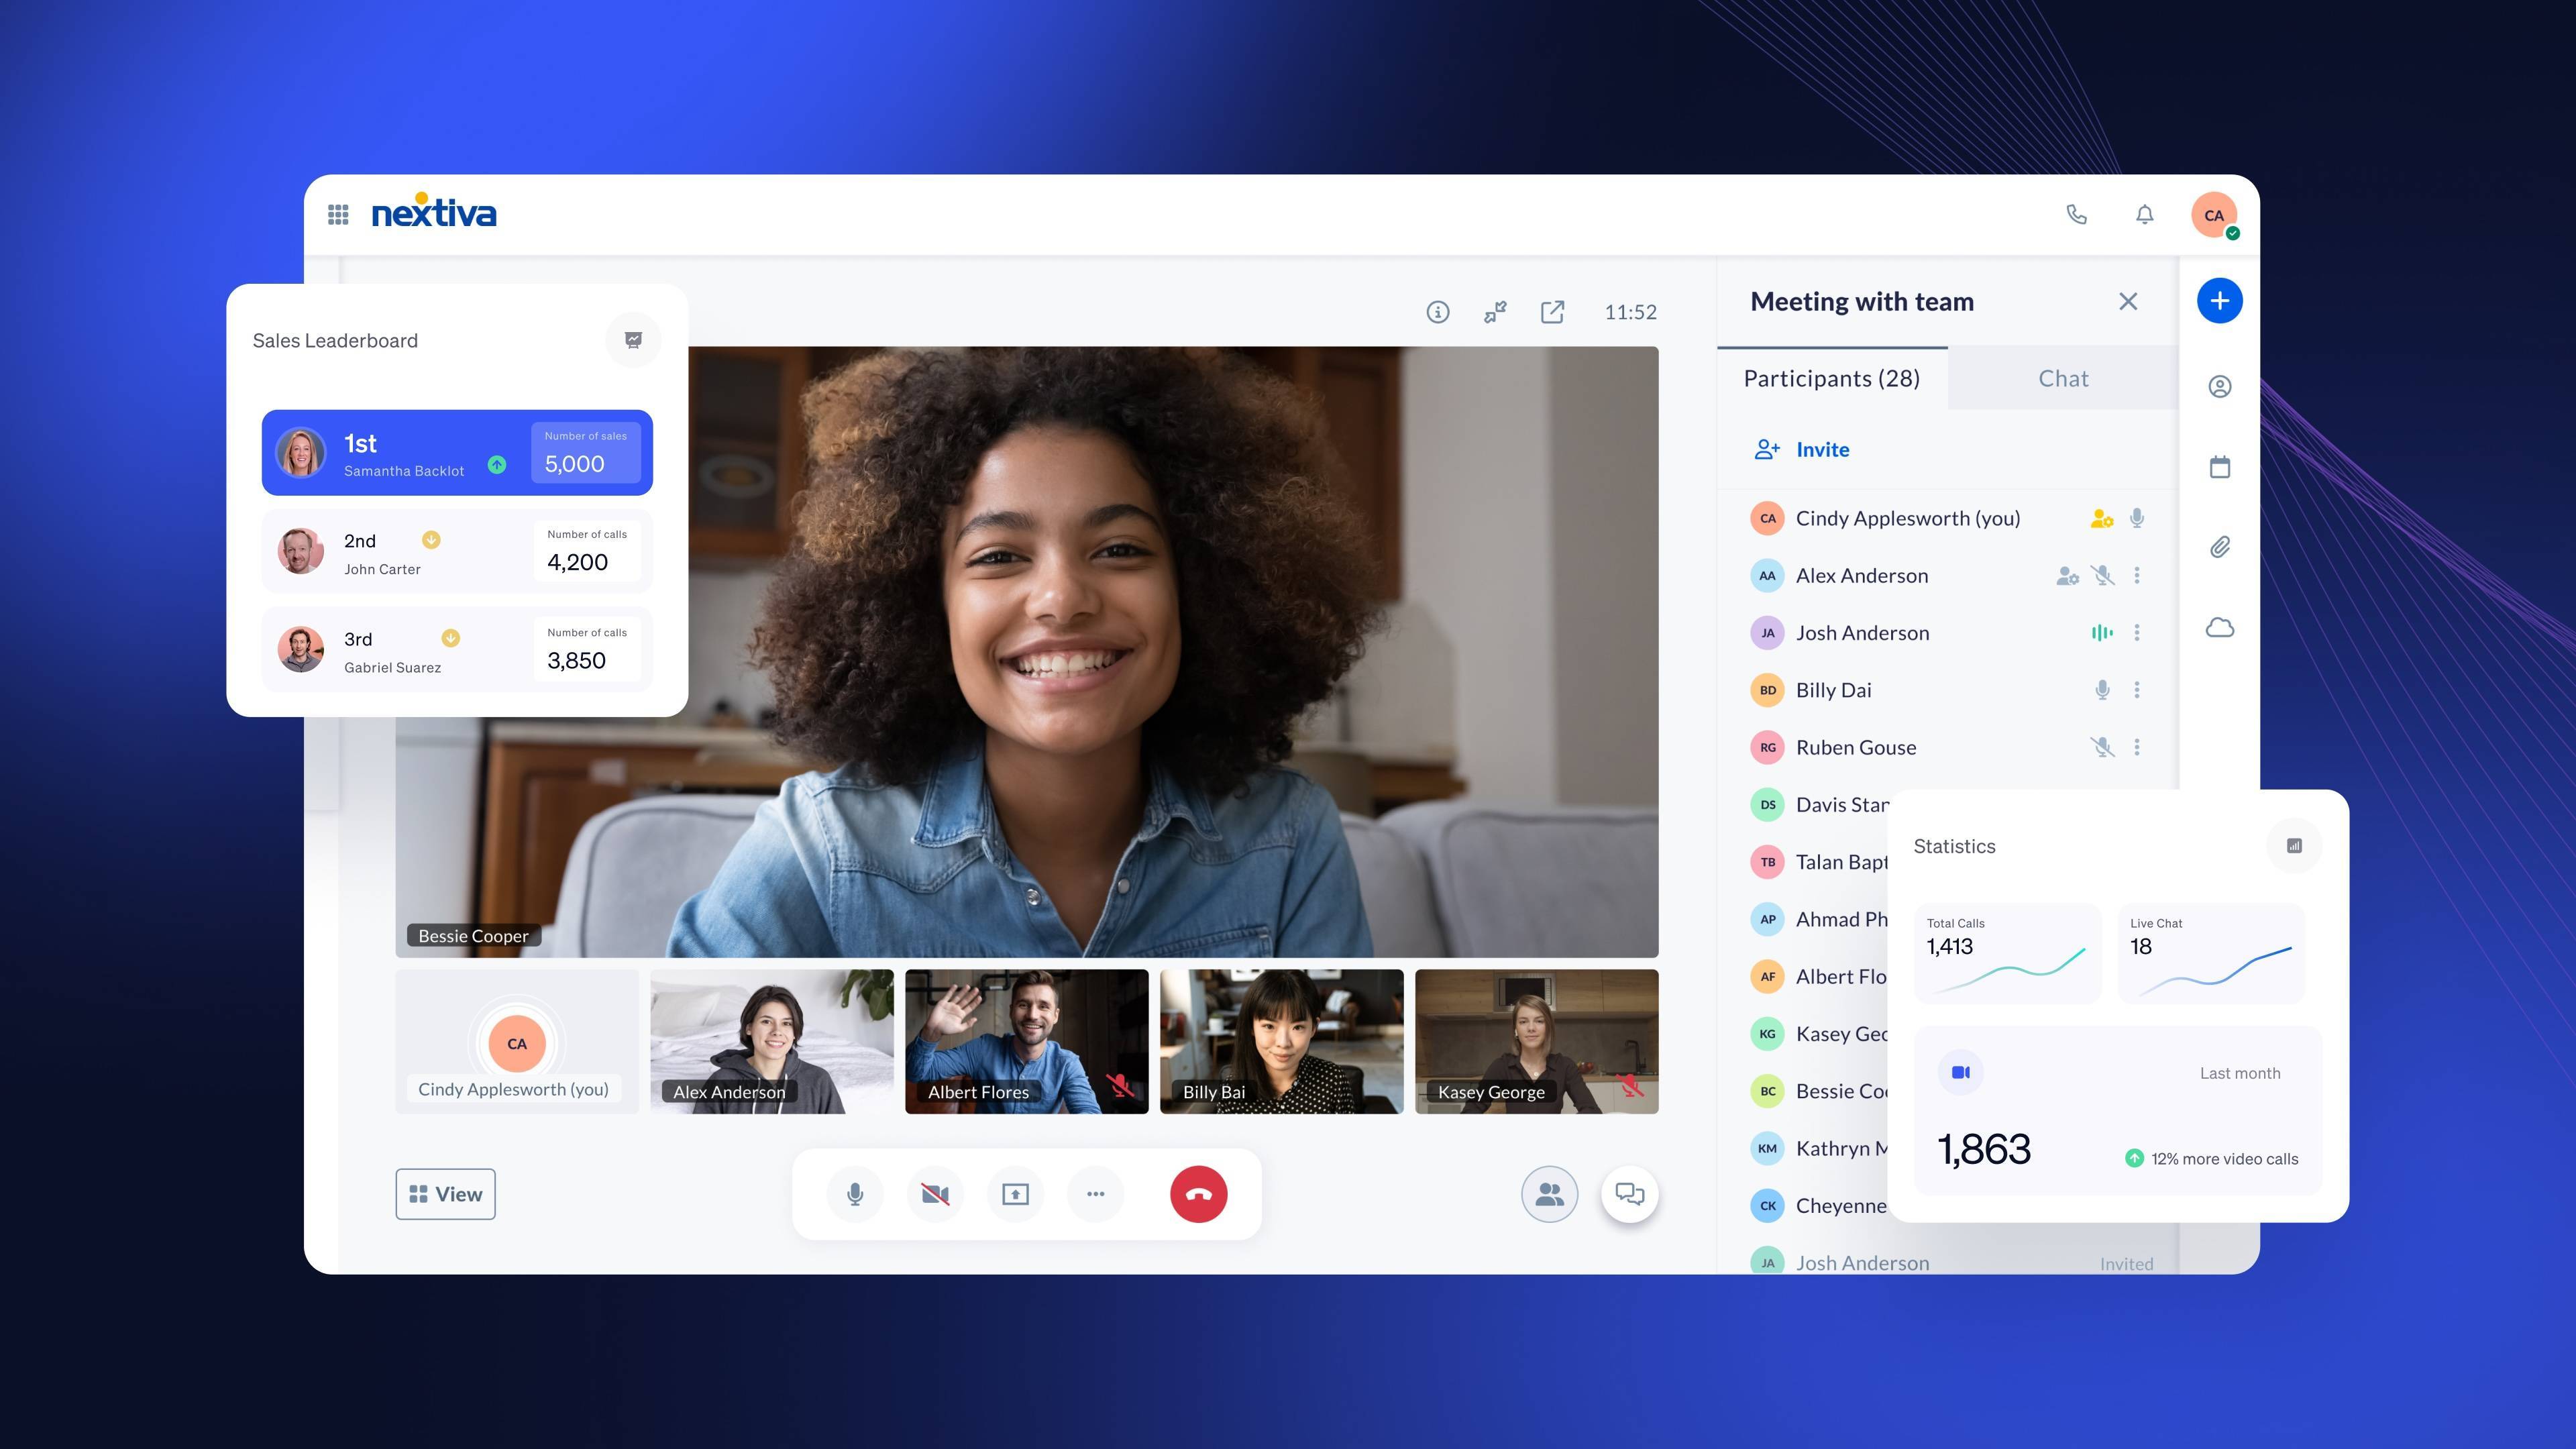Open the calendar icon in right sidebar
The width and height of the screenshot is (2576, 1449).
point(2219,467)
